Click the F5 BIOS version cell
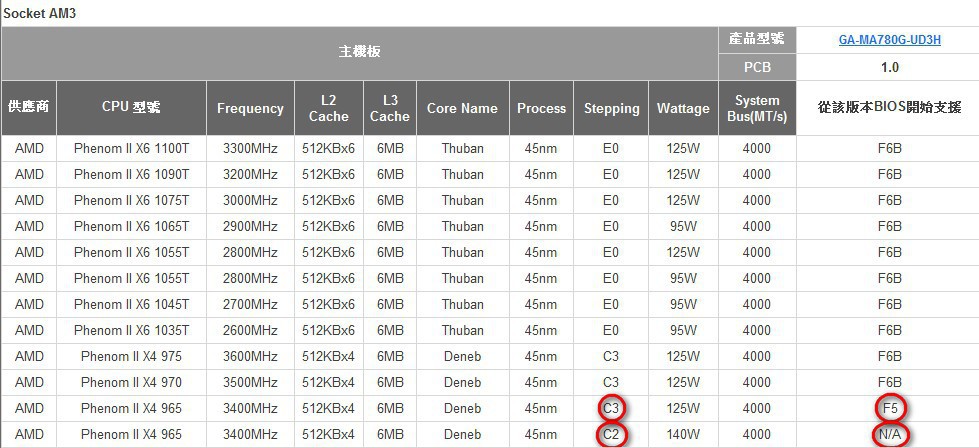 pyautogui.click(x=890, y=409)
